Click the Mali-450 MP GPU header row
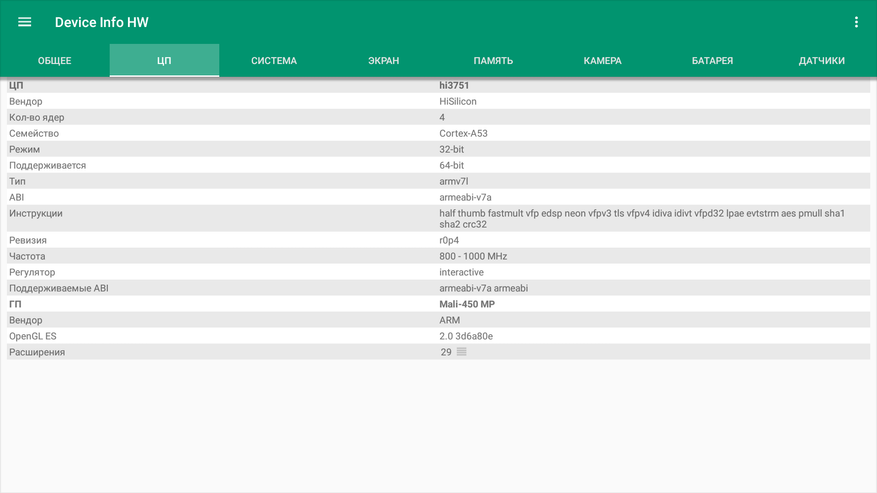 pyautogui.click(x=438, y=304)
